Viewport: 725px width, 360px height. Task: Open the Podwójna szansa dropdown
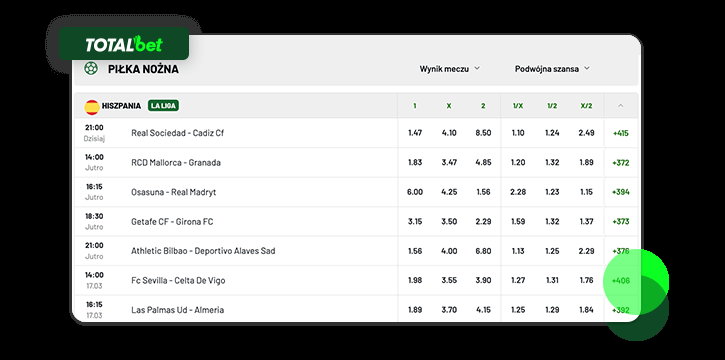pyautogui.click(x=552, y=69)
